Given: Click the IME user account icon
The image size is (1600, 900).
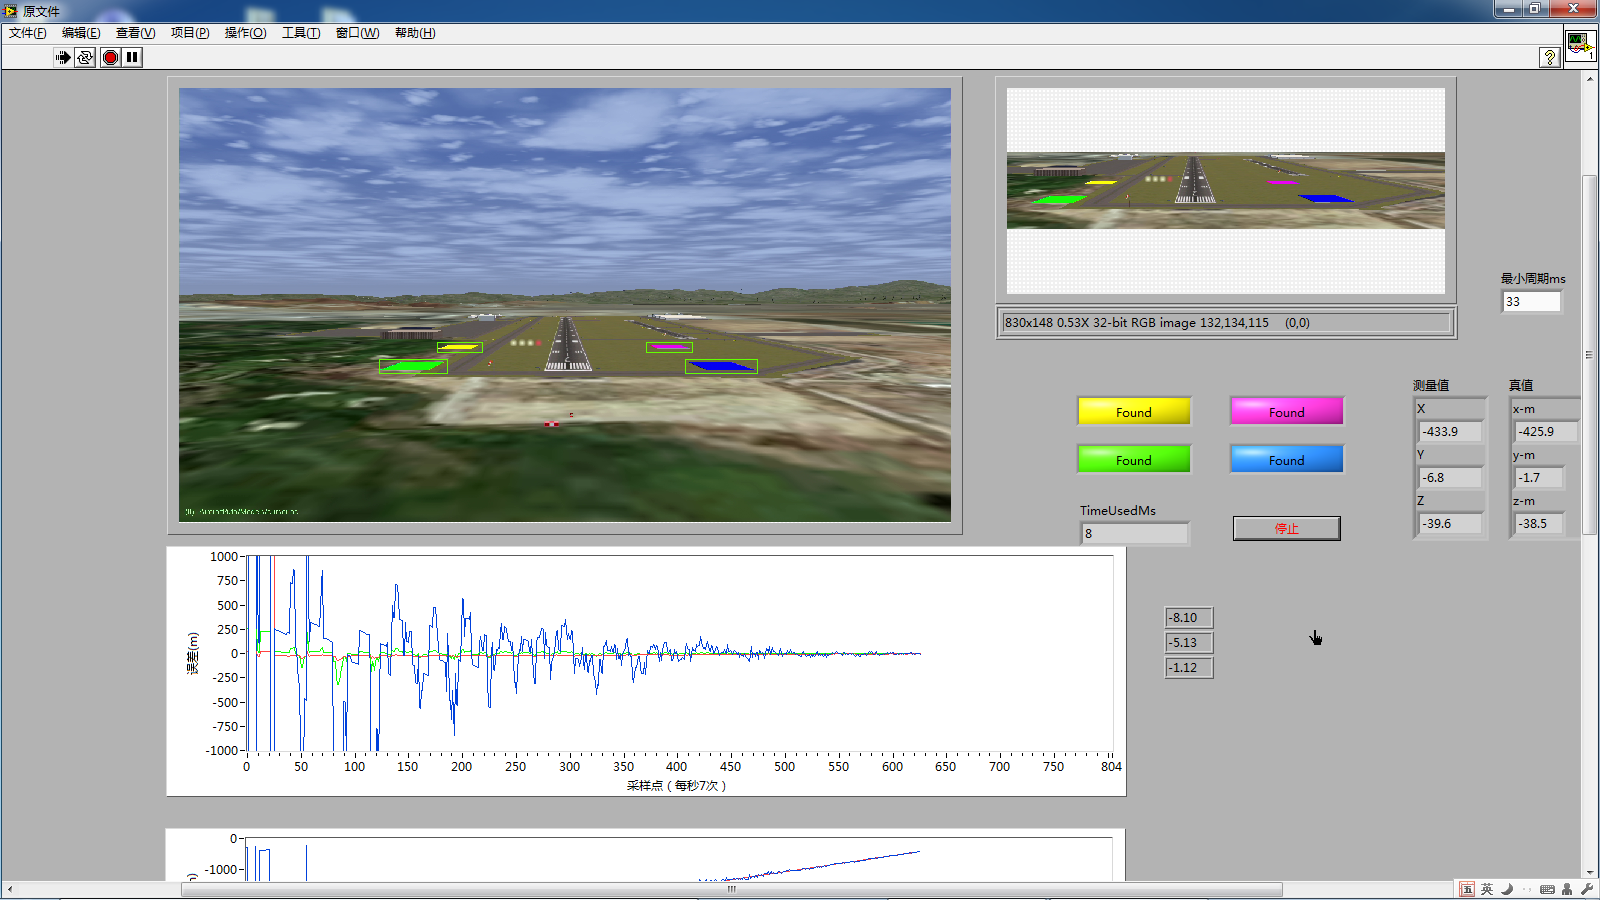Looking at the screenshot, I should coord(1567,889).
